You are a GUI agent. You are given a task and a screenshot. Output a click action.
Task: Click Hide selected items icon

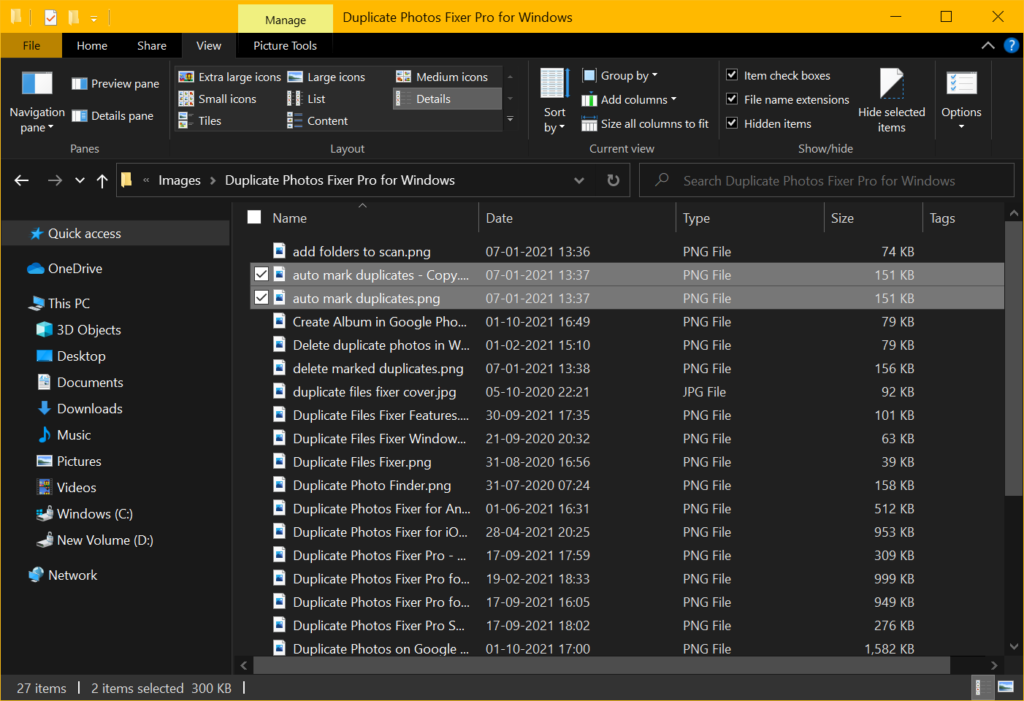(x=891, y=101)
